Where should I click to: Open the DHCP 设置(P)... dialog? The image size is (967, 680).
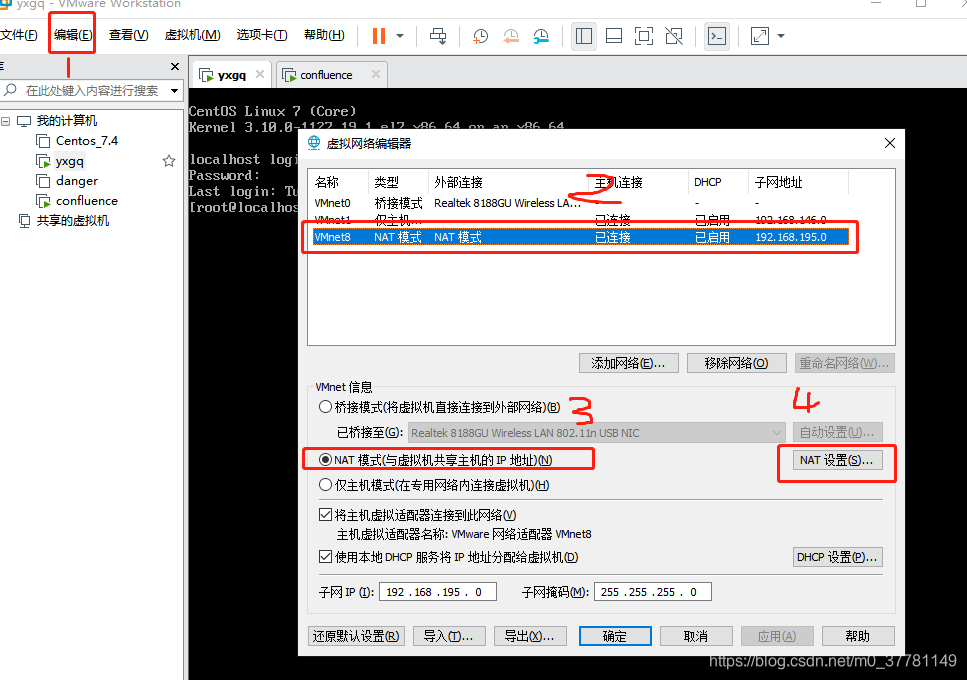tap(837, 557)
